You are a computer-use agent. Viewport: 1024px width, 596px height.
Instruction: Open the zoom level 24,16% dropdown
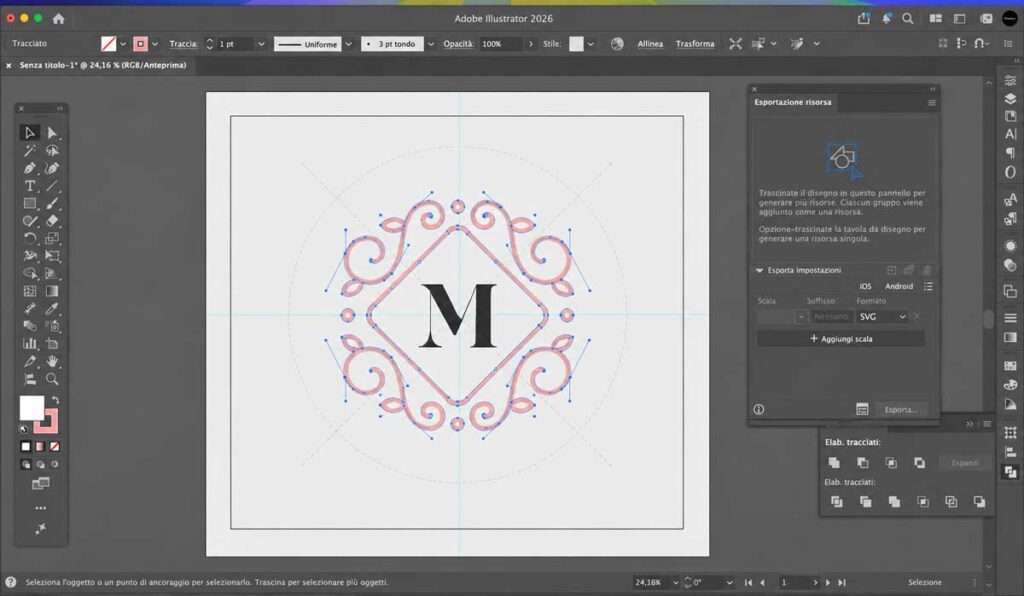(675, 582)
